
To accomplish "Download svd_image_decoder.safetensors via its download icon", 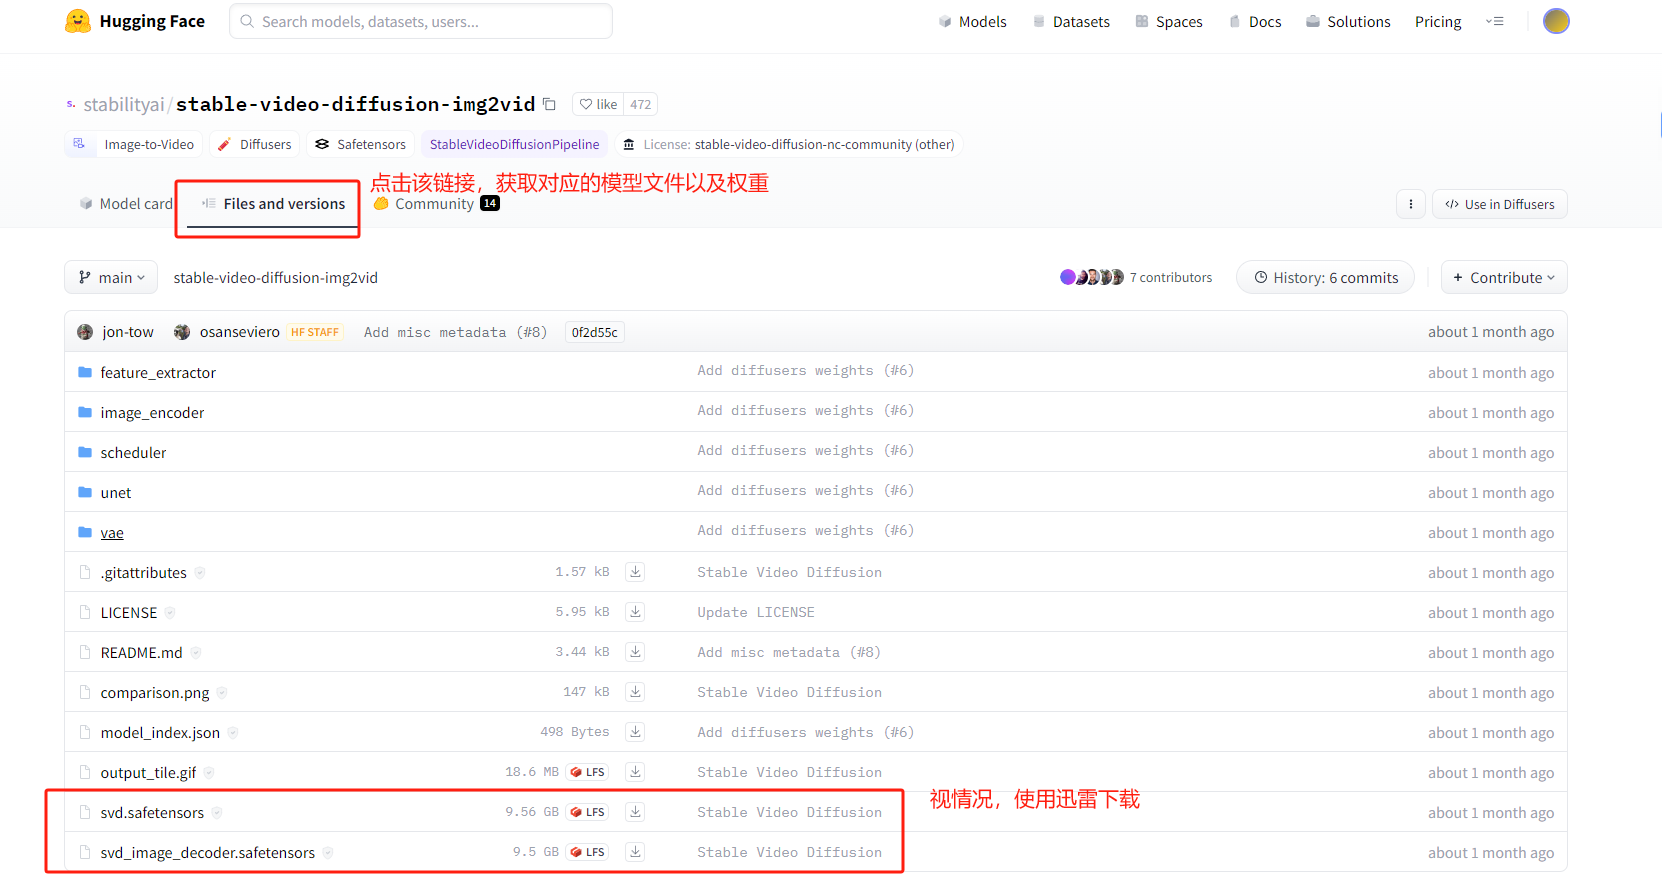I will [635, 852].
